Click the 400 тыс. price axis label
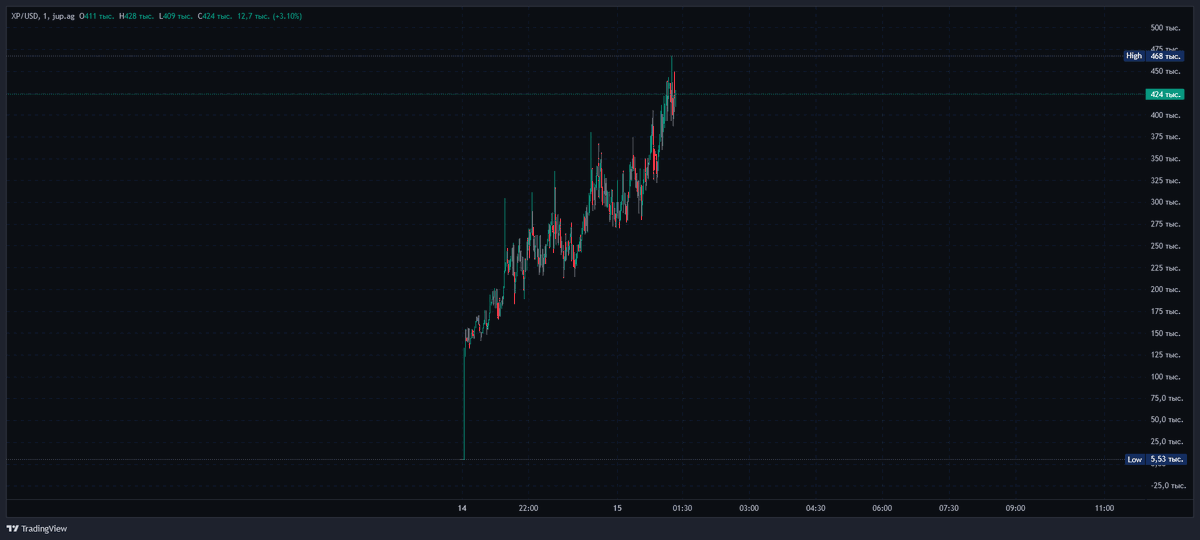This screenshot has width=1200, height=540. pyautogui.click(x=1166, y=115)
